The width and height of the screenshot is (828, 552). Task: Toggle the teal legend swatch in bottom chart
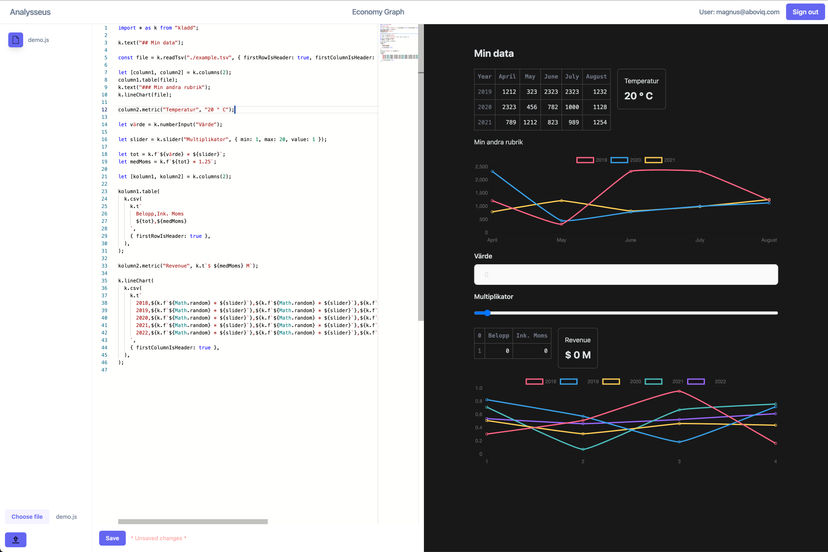[x=654, y=381]
